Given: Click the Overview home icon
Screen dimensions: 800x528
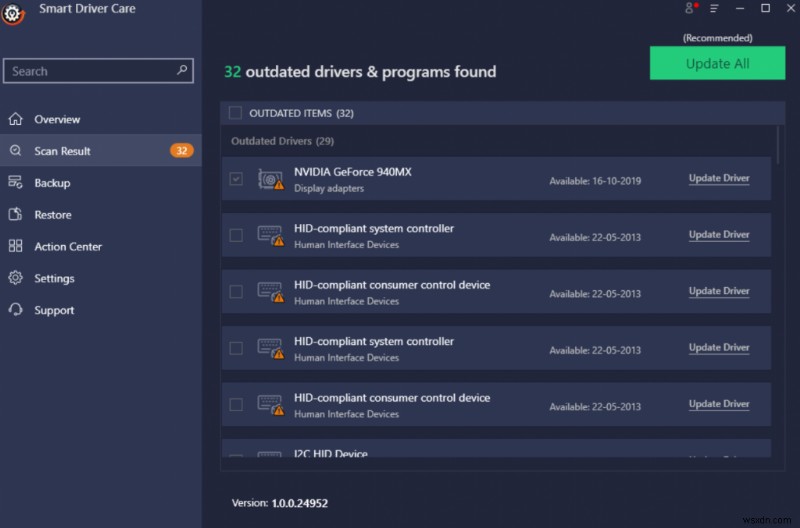Looking at the screenshot, I should tap(15, 119).
